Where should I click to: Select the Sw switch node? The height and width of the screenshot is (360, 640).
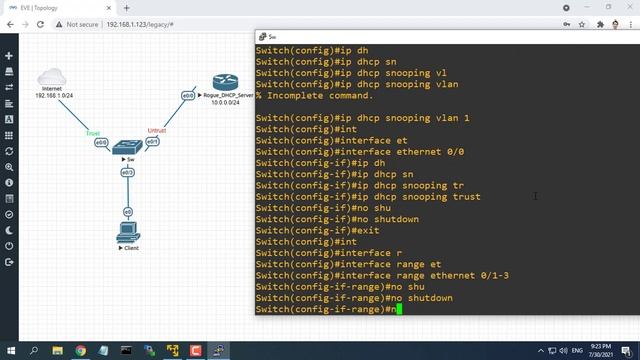click(x=127, y=147)
